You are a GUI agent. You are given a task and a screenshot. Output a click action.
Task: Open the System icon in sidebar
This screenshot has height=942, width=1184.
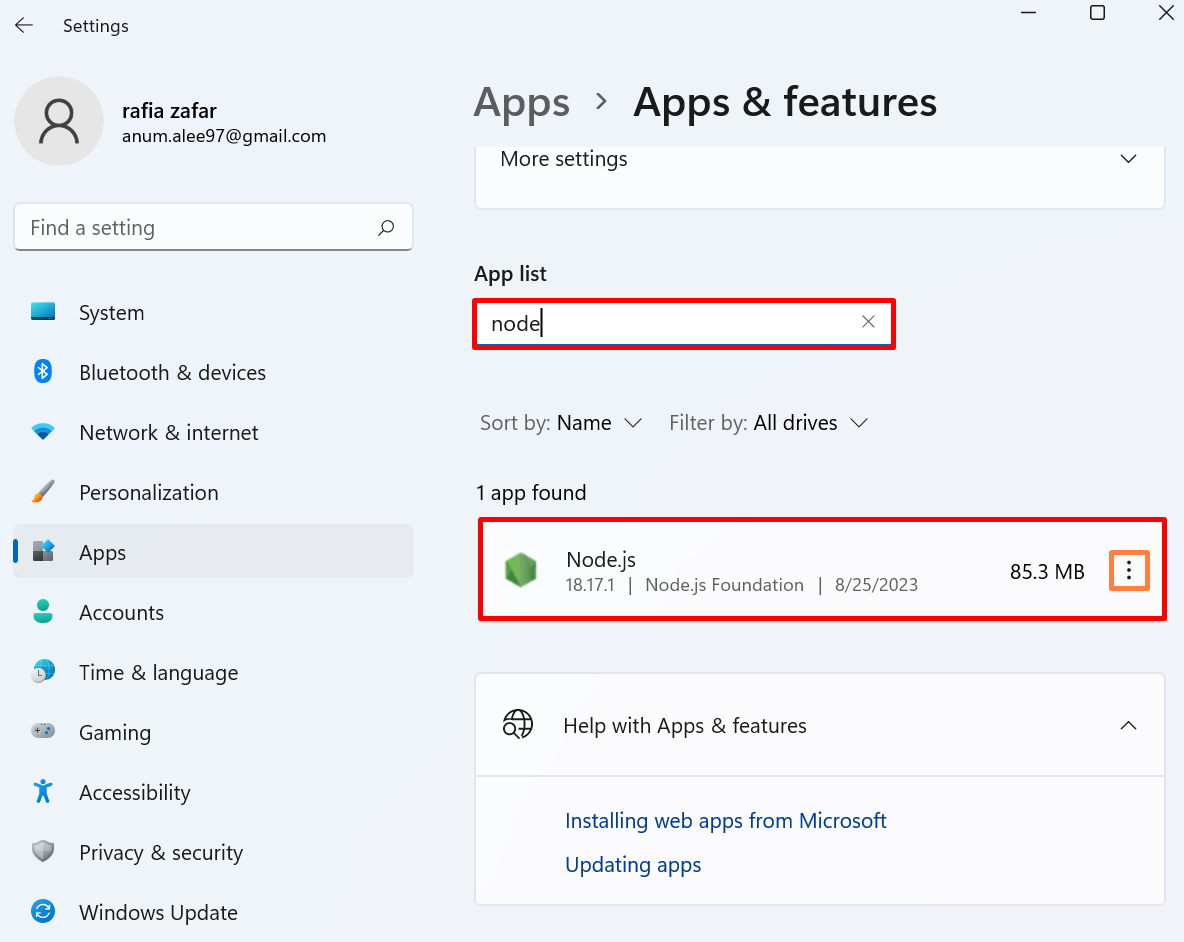(x=43, y=312)
